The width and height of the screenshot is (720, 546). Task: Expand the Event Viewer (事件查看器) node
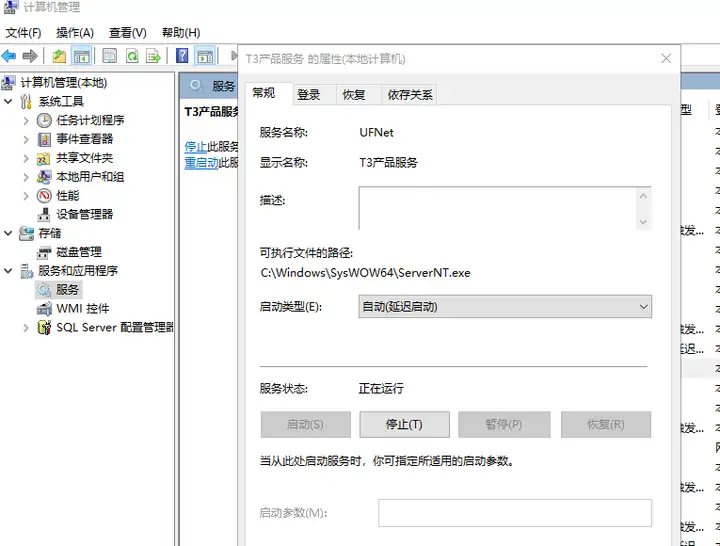(x=26, y=139)
